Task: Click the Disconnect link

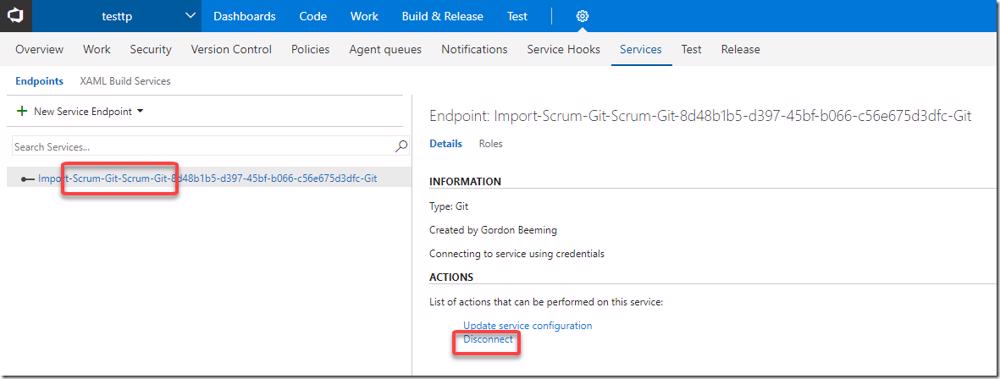Action: coord(488,339)
